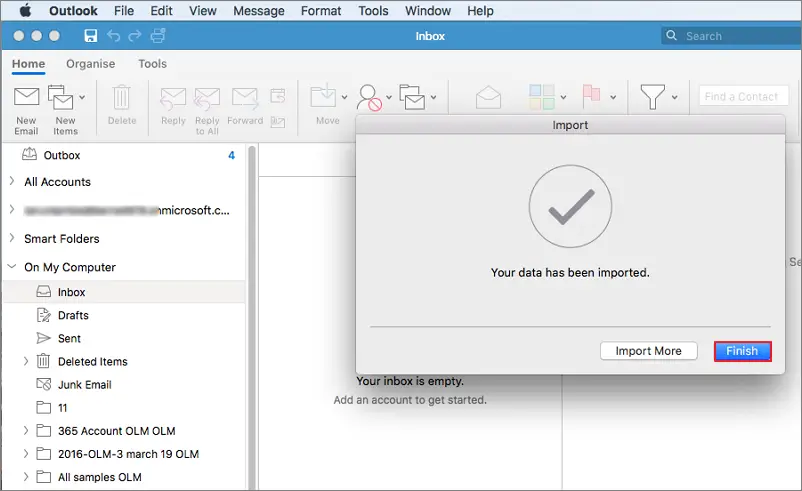Click the Junk block-sender icon
802x491 pixels.
(369, 97)
